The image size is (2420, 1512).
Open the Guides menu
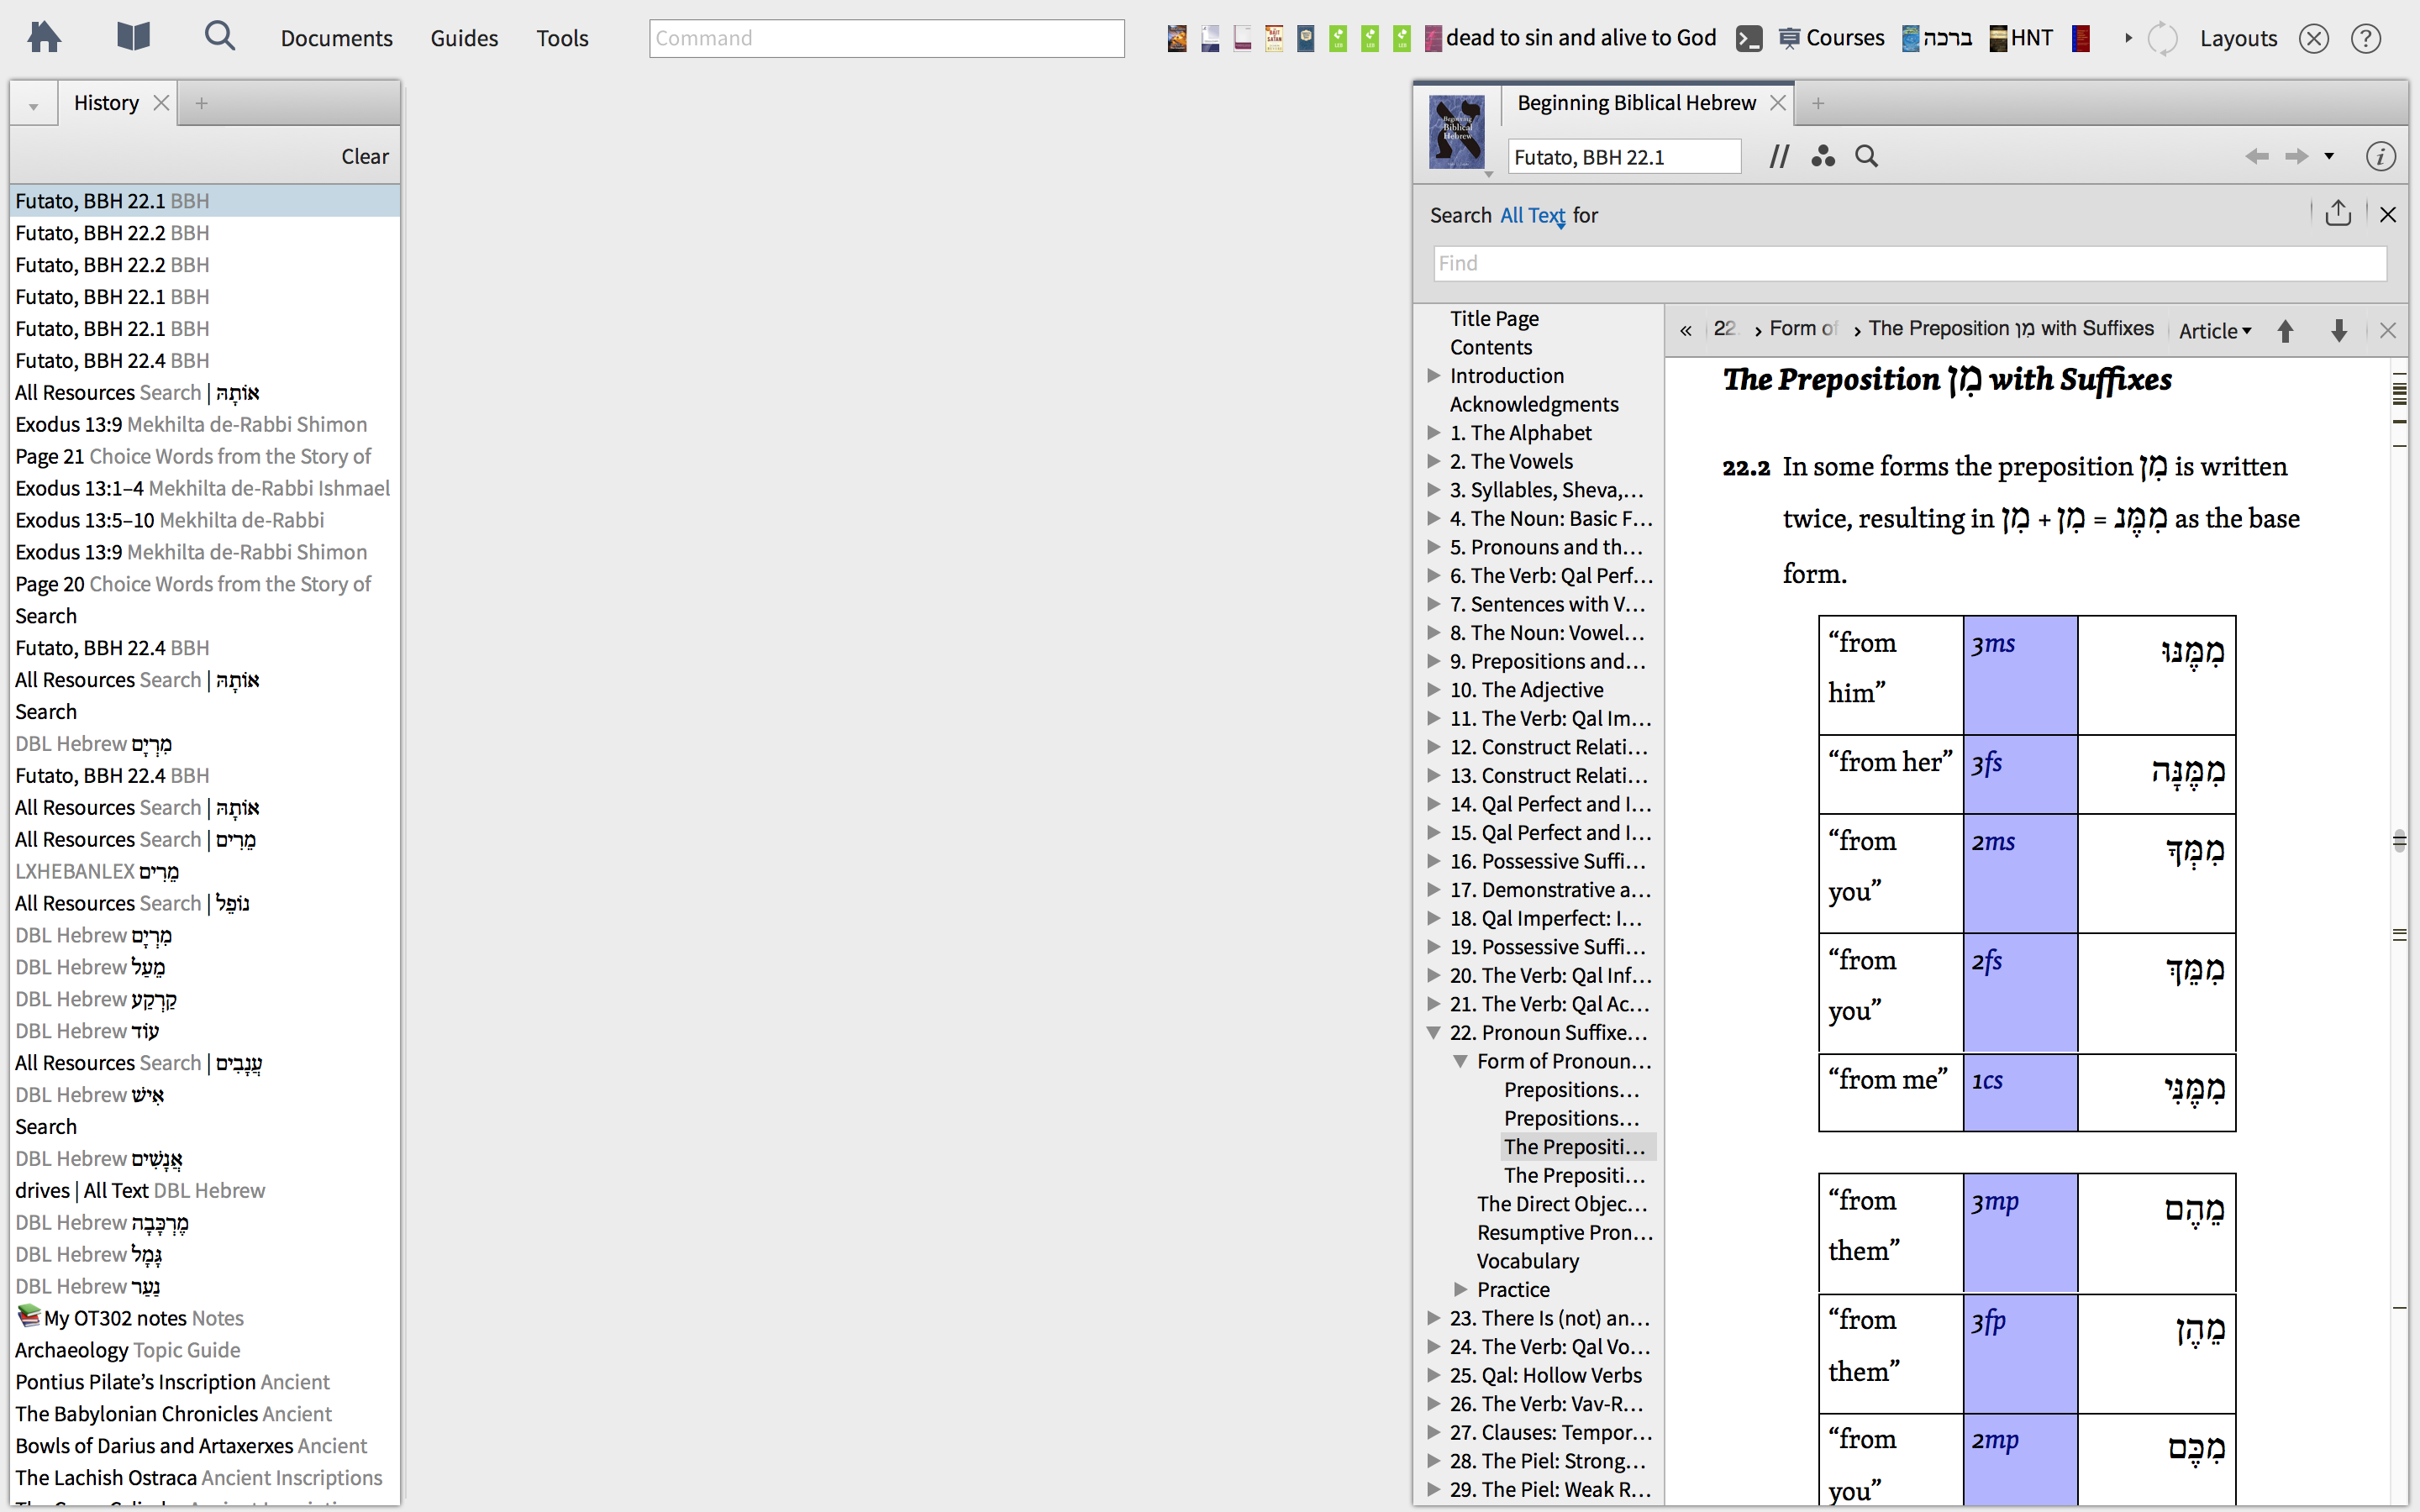pyautogui.click(x=464, y=38)
